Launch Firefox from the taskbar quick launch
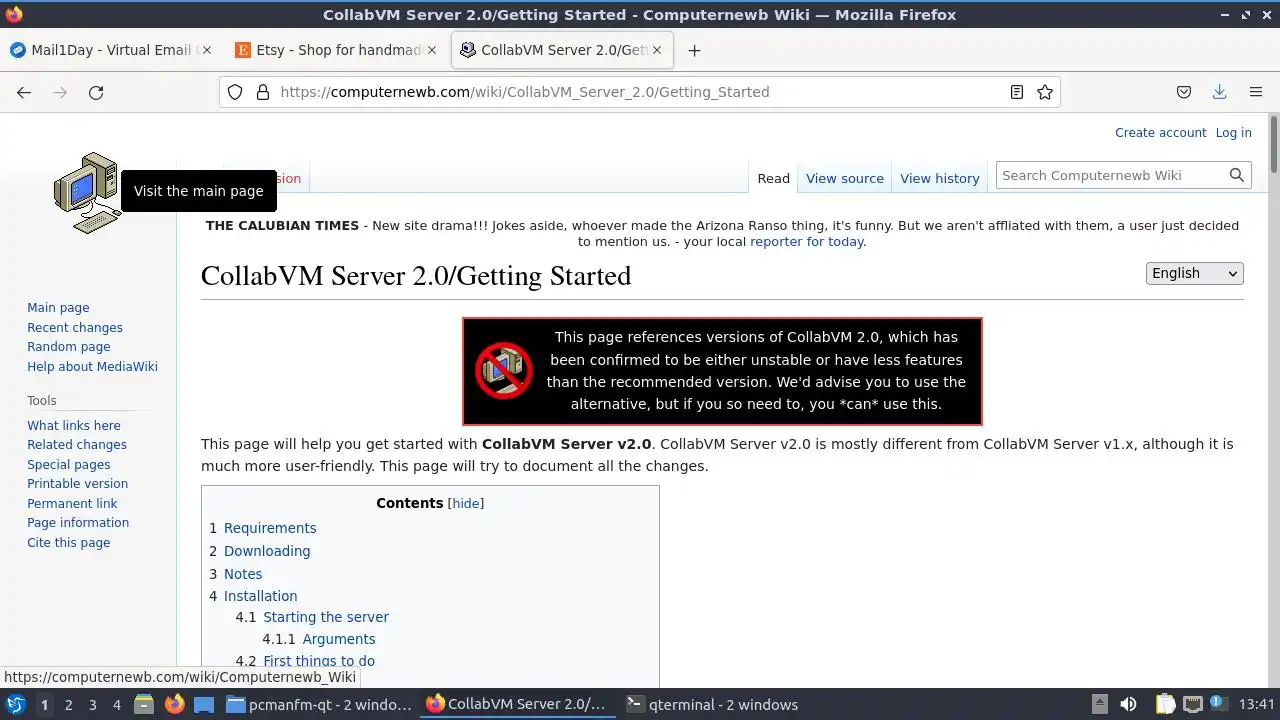This screenshot has height=720, width=1280. [x=174, y=704]
